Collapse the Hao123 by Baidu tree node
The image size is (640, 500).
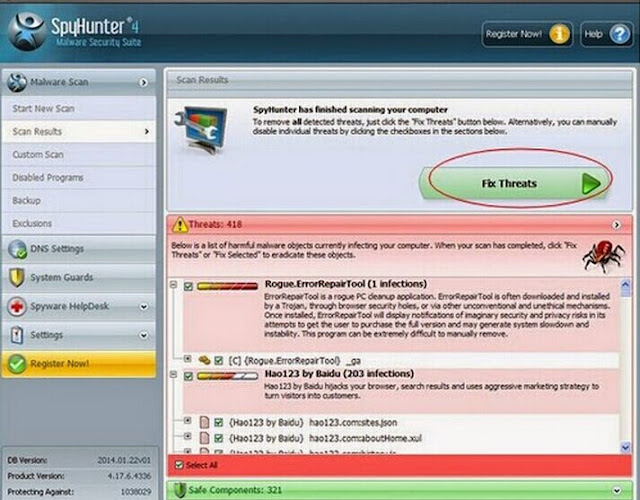pyautogui.click(x=173, y=374)
